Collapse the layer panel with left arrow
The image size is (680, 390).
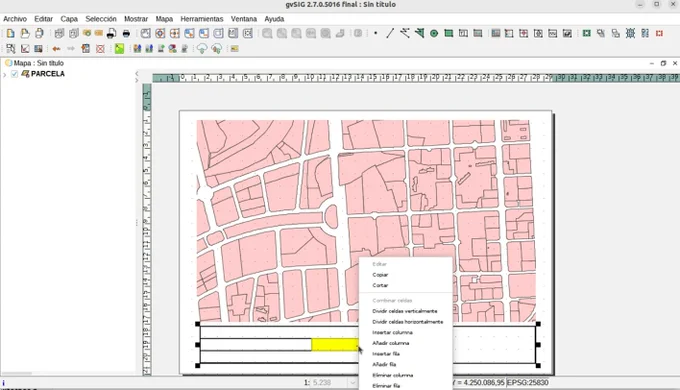pos(137,73)
